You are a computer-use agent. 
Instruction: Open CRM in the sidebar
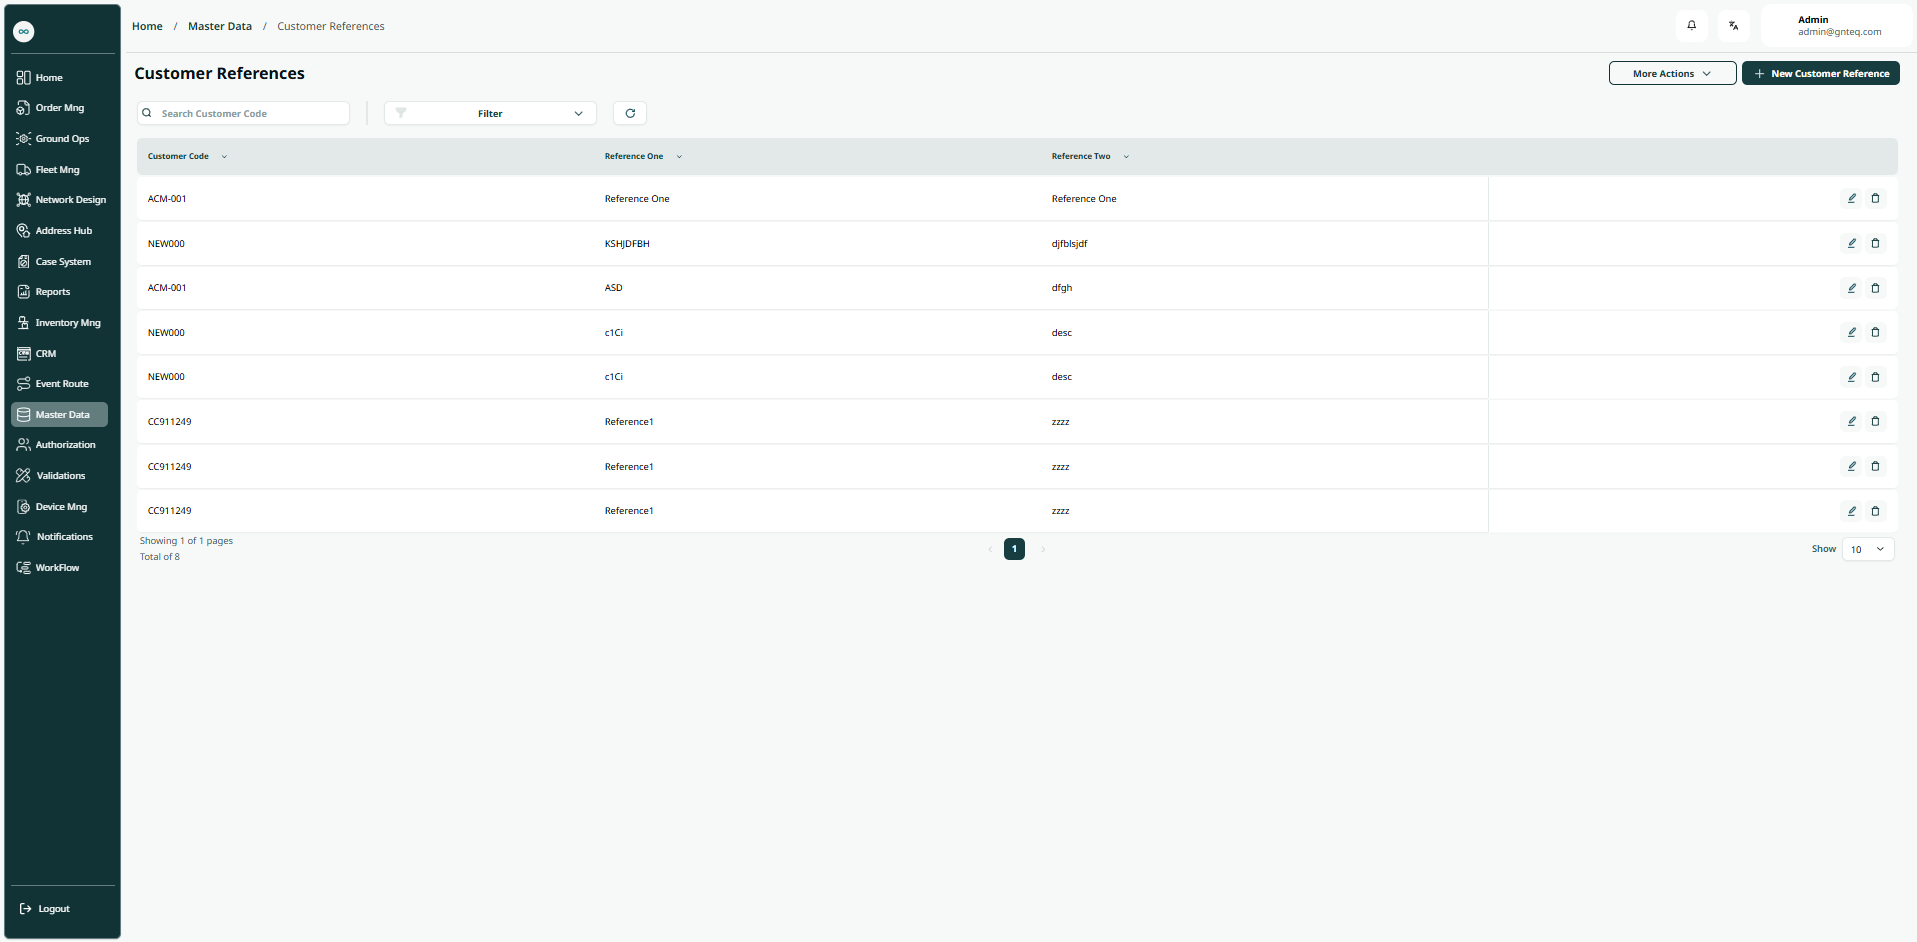[59, 354]
